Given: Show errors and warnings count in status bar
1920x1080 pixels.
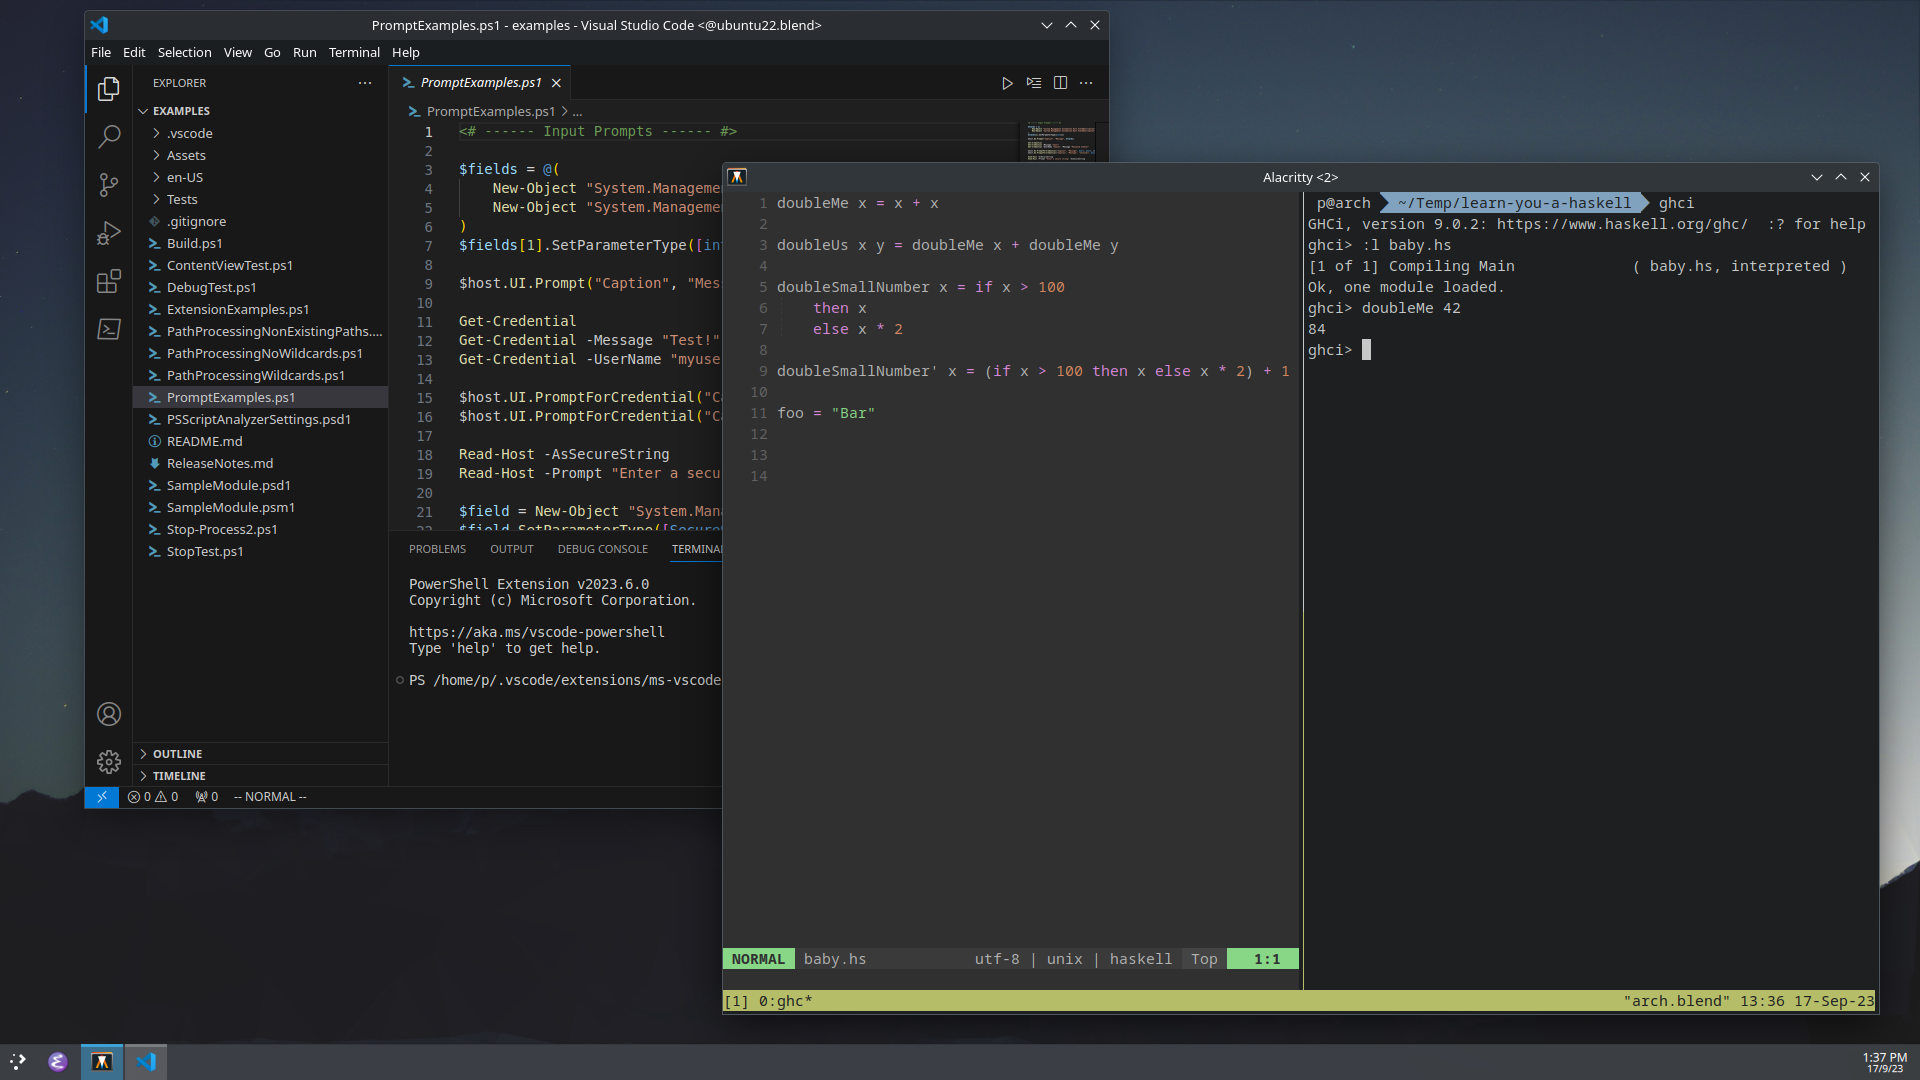Looking at the screenshot, I should [153, 797].
